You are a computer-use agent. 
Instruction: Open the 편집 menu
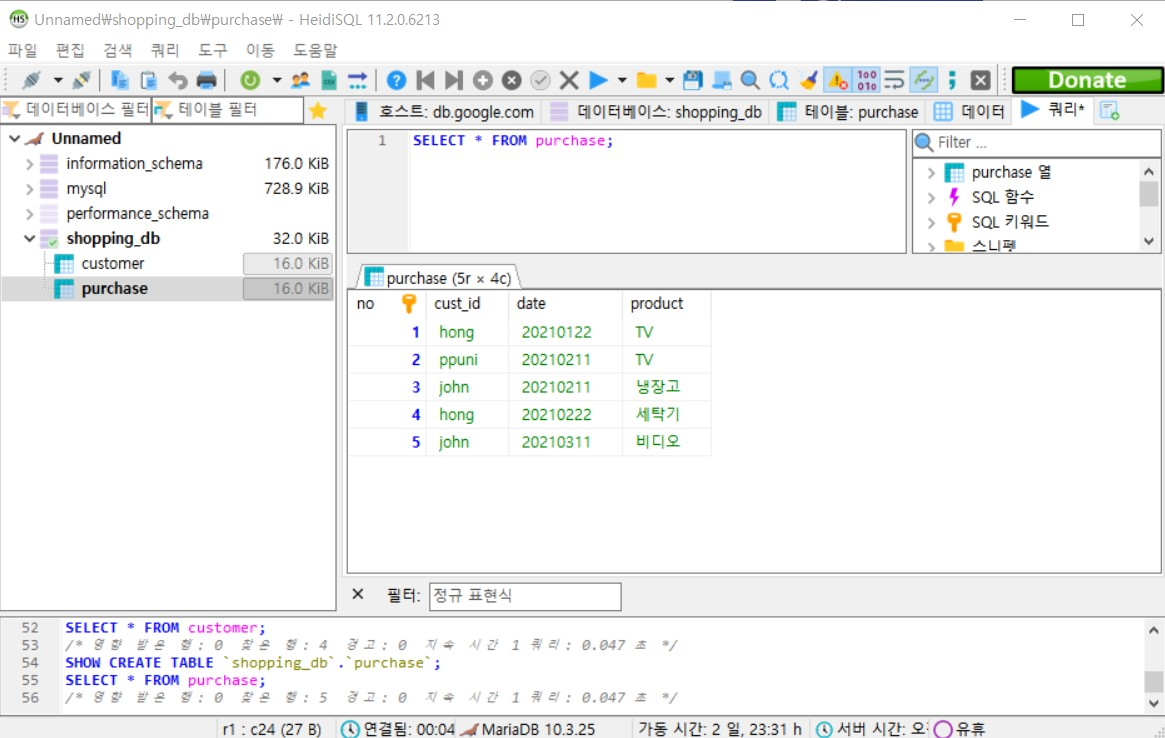point(70,50)
